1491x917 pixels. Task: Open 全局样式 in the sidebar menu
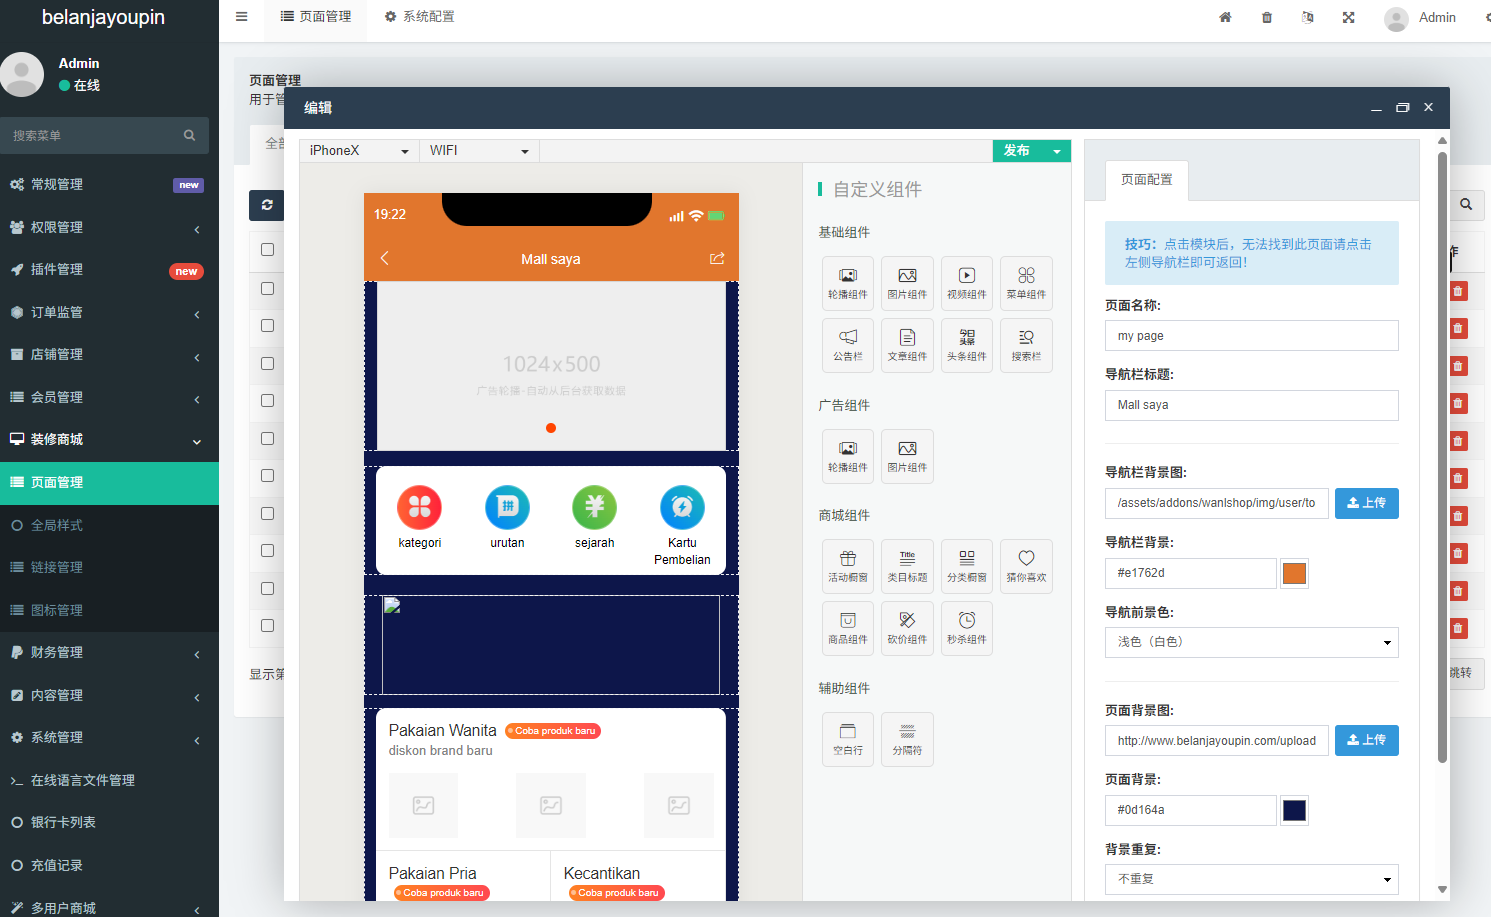[56, 525]
